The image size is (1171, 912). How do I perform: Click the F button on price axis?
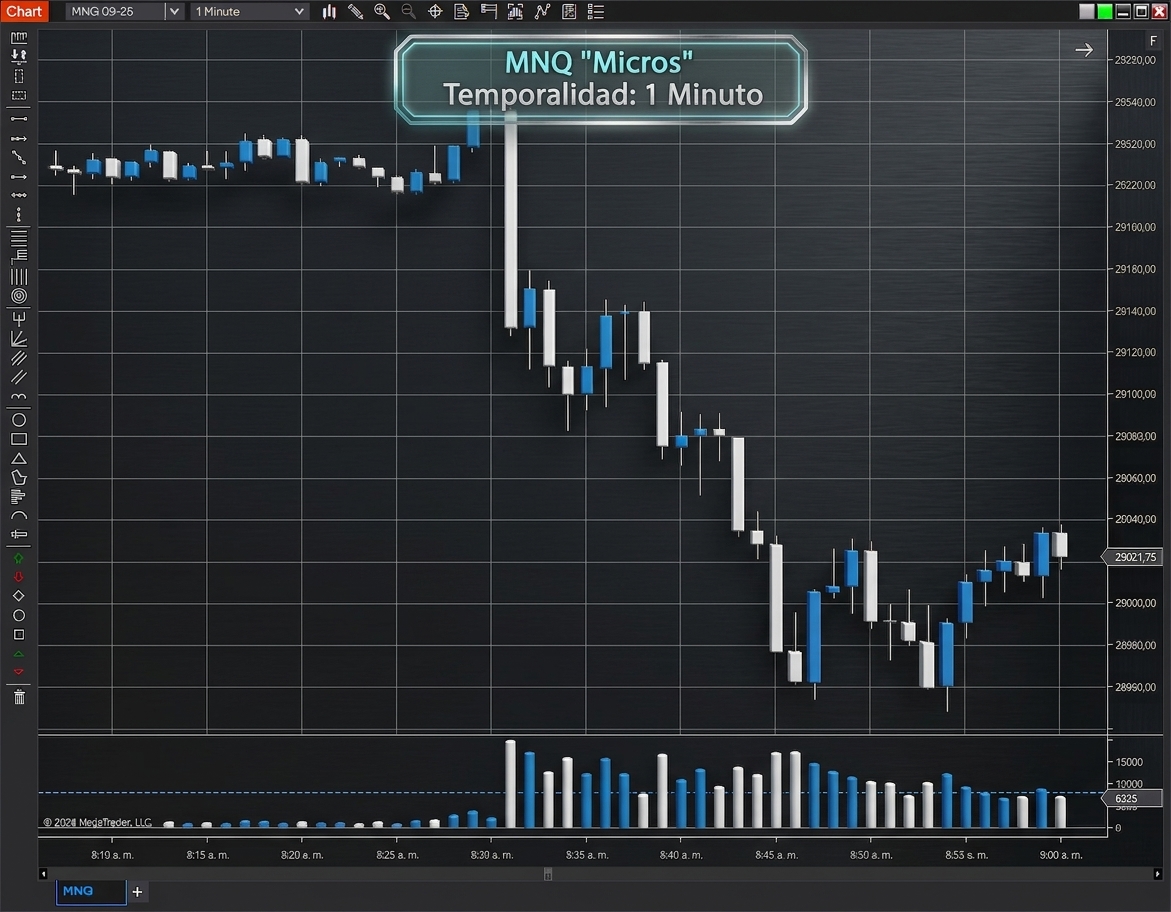click(1153, 41)
